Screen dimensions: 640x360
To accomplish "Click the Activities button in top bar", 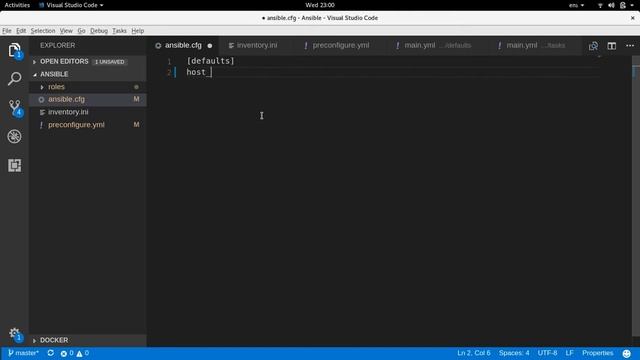I will [17, 5].
